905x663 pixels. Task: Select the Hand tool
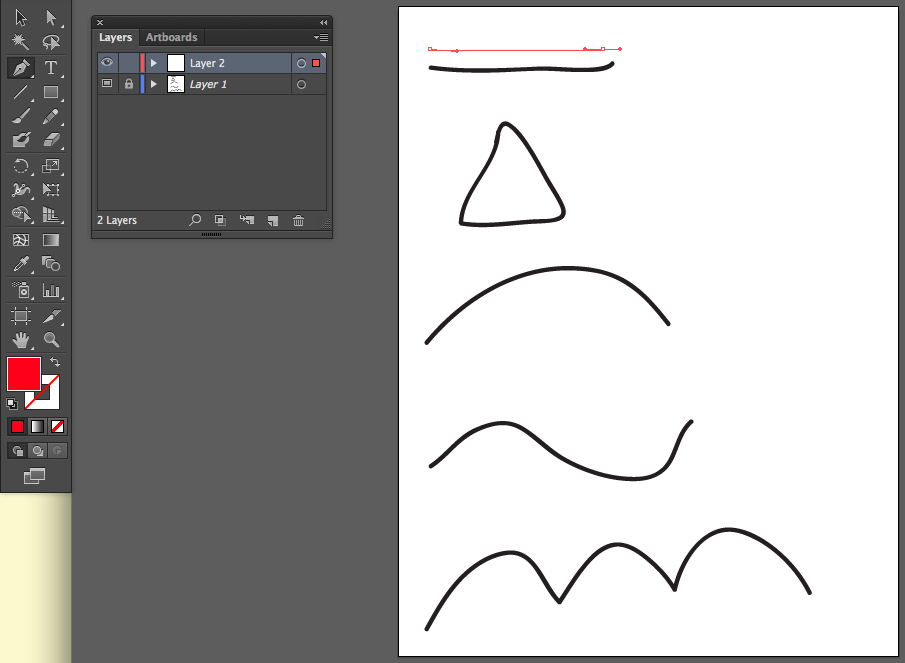pyautogui.click(x=20, y=340)
